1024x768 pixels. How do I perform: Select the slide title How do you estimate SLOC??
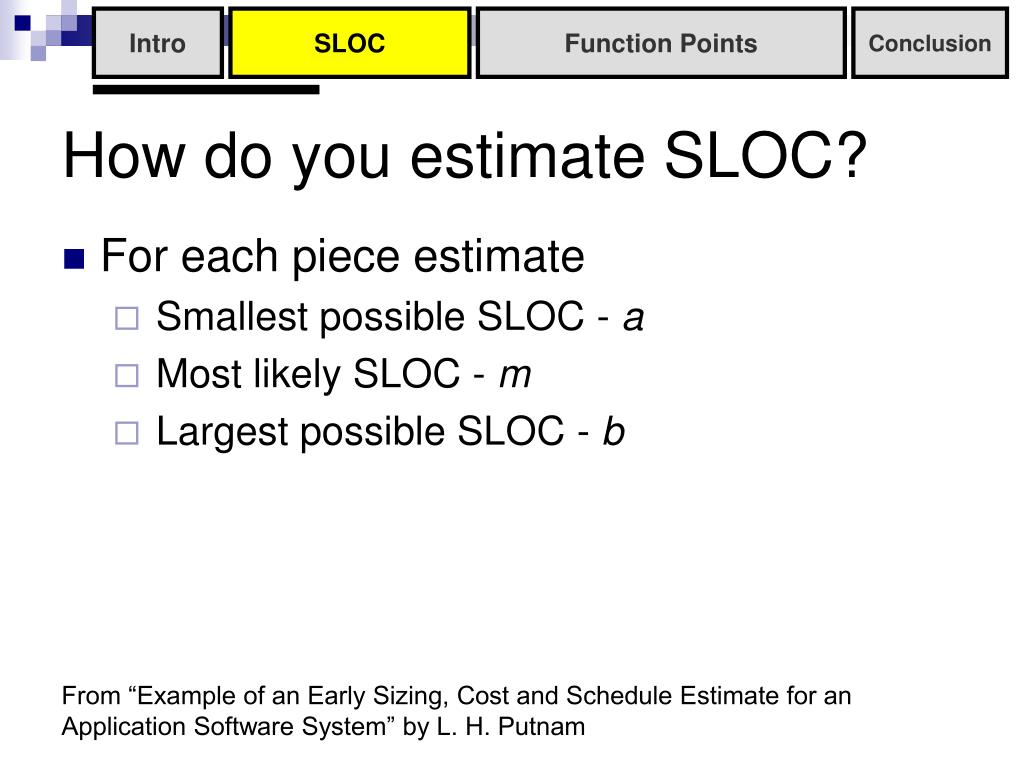click(x=464, y=157)
